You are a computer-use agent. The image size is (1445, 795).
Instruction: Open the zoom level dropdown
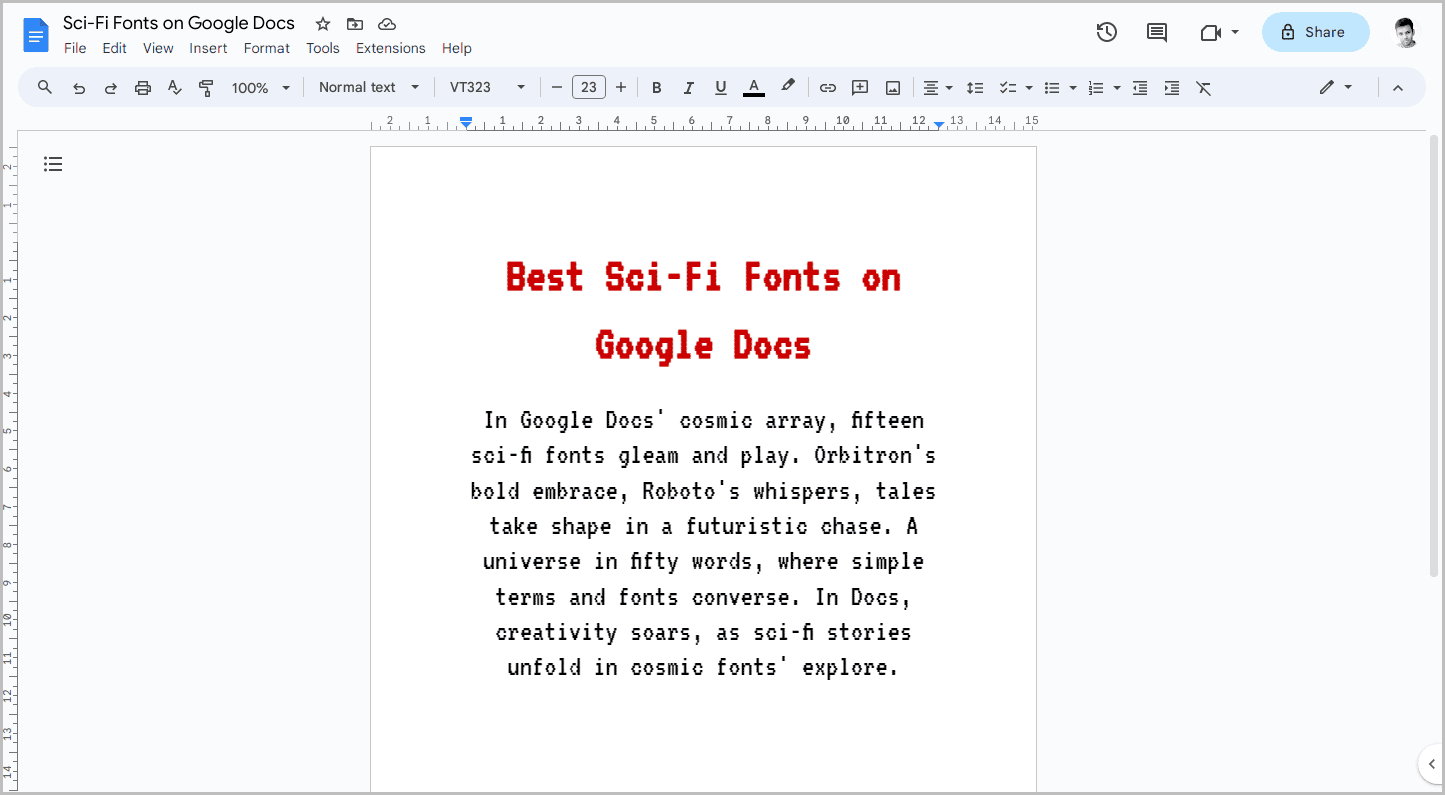point(259,87)
